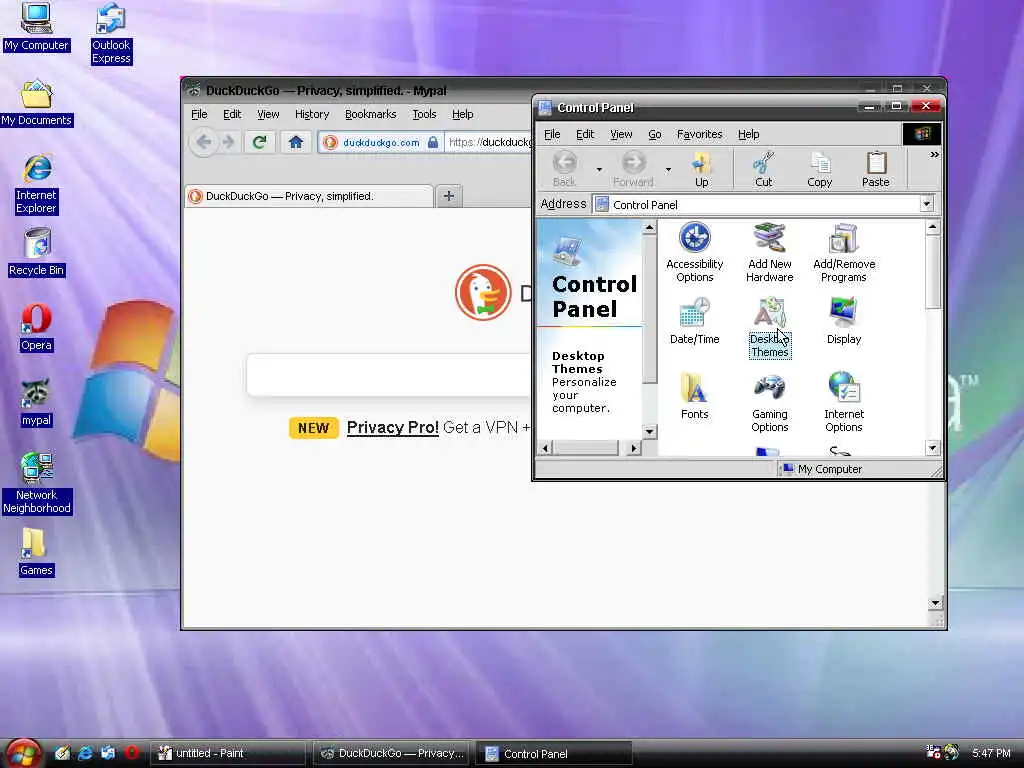The width and height of the screenshot is (1024, 768).
Task: Click the Up toolbar button
Action: 701,169
